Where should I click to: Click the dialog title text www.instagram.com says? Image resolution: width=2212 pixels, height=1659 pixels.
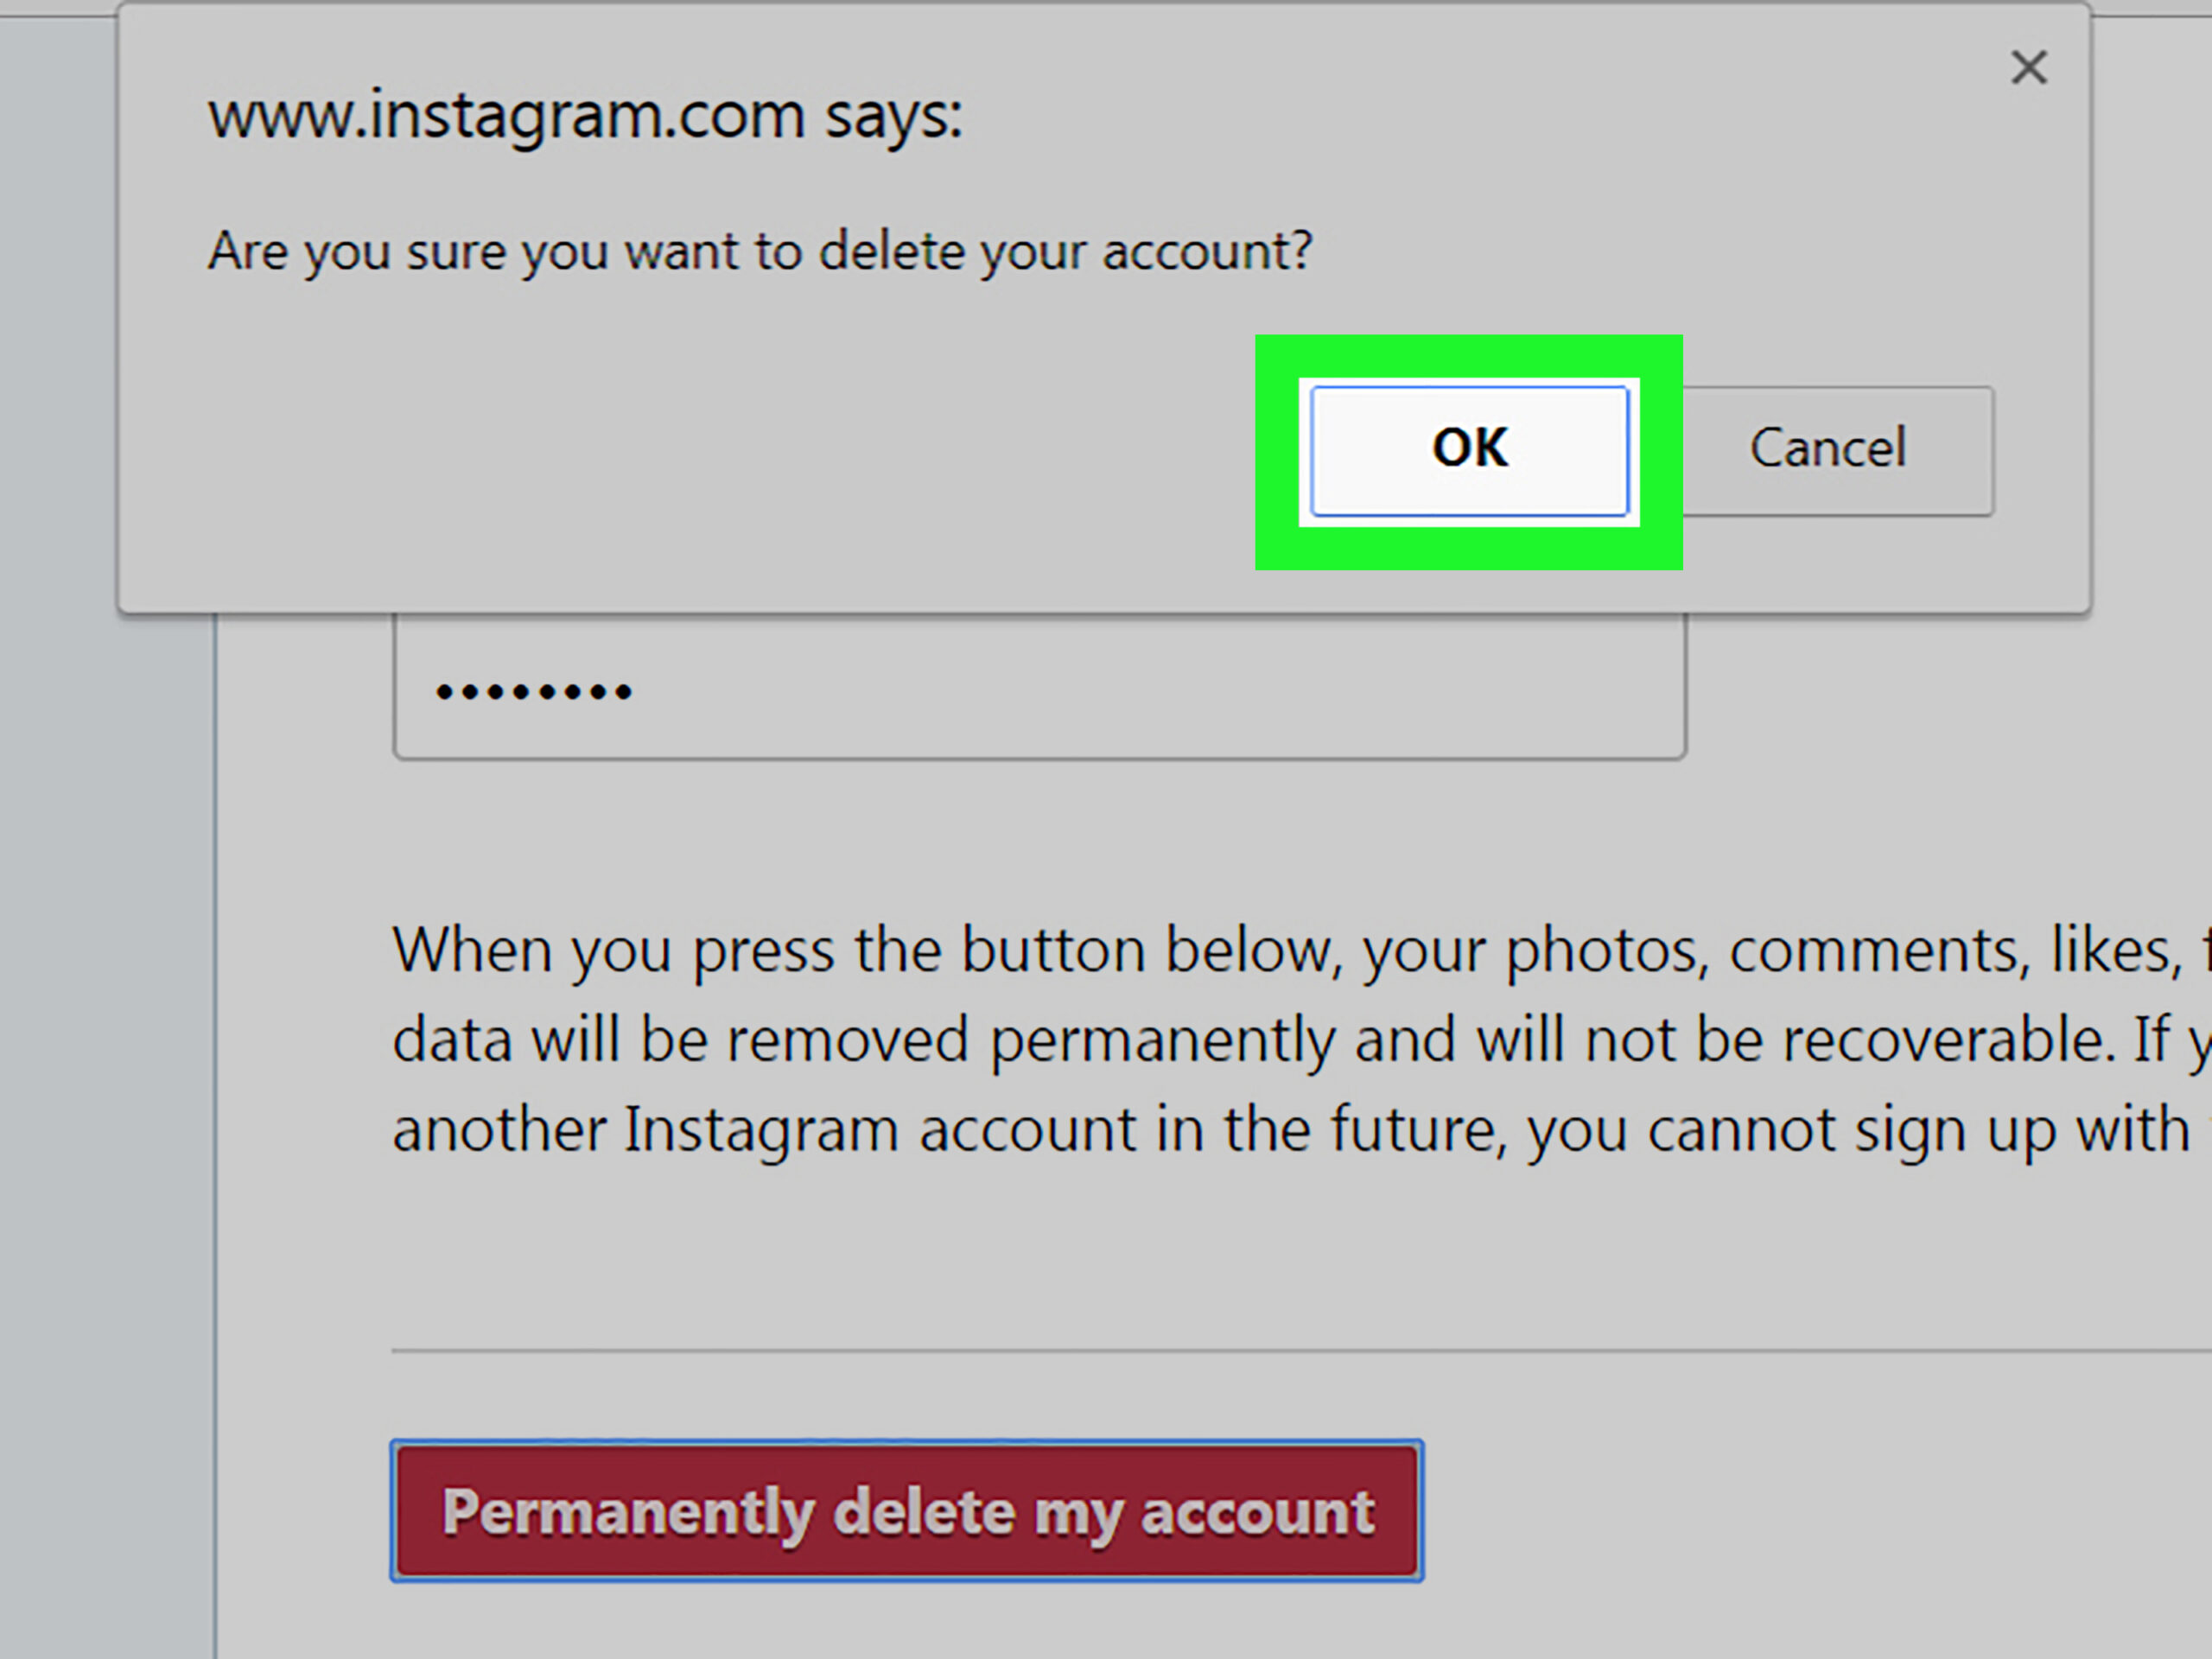(x=585, y=115)
